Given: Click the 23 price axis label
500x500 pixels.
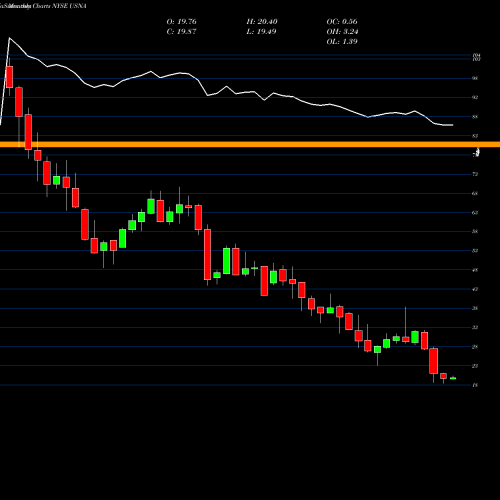Looking at the screenshot, I should coord(475,366).
